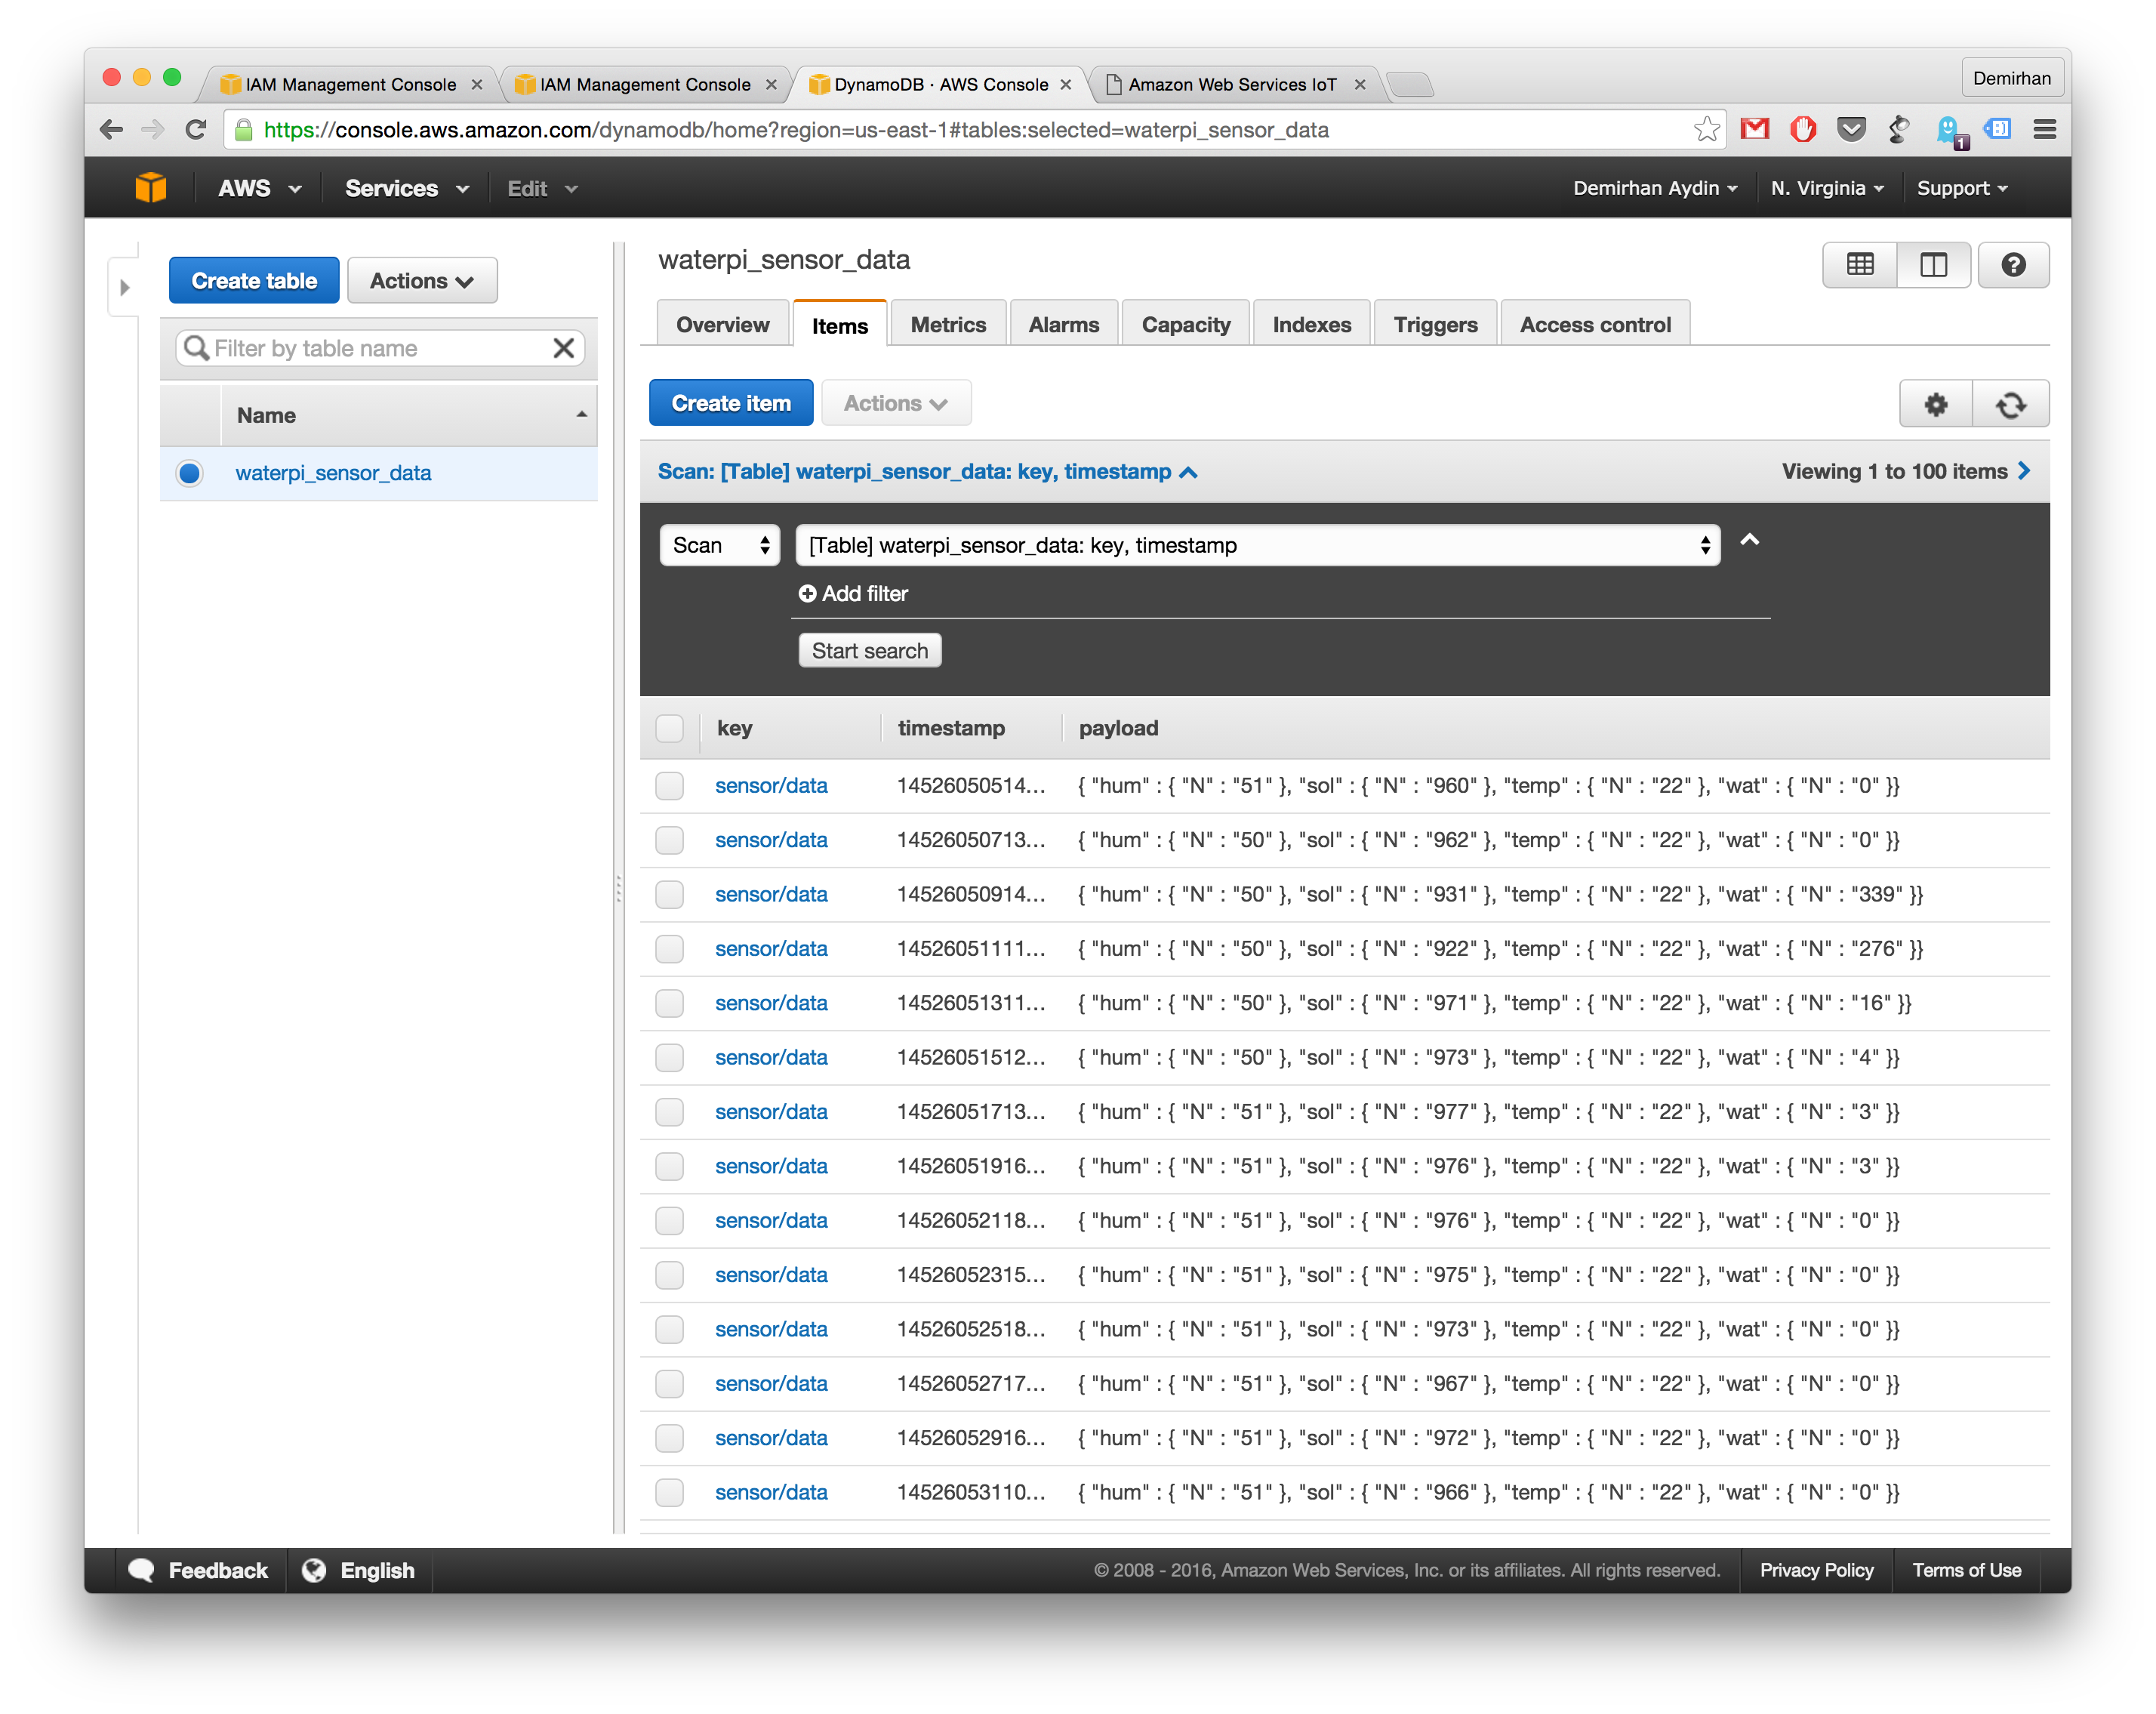Switch to the Metrics tab
The height and width of the screenshot is (1714, 2156).
[947, 325]
